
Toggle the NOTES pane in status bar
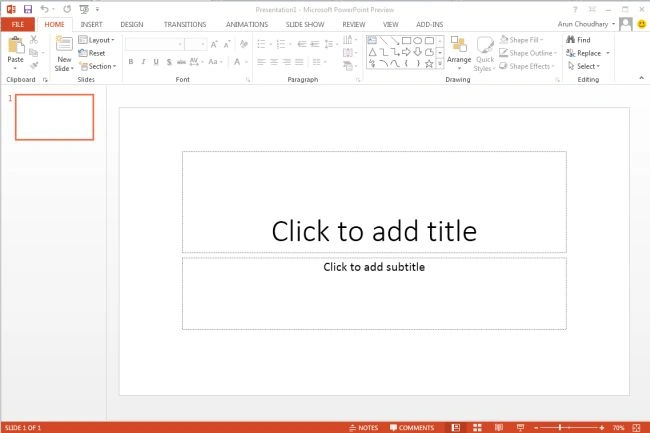(364, 428)
